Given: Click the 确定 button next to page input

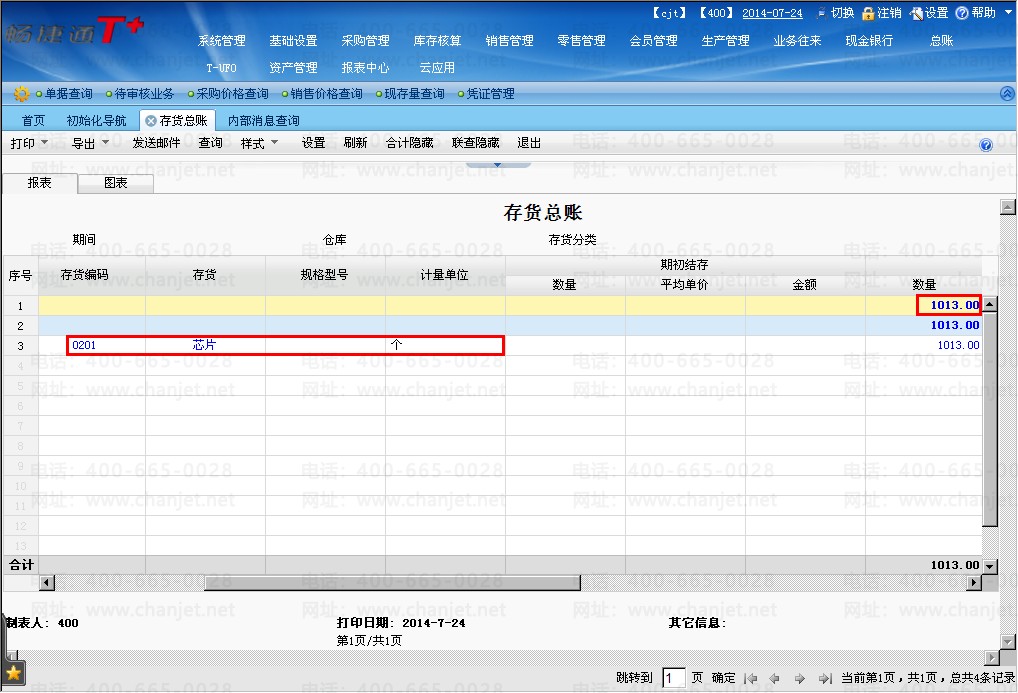Looking at the screenshot, I should (723, 678).
